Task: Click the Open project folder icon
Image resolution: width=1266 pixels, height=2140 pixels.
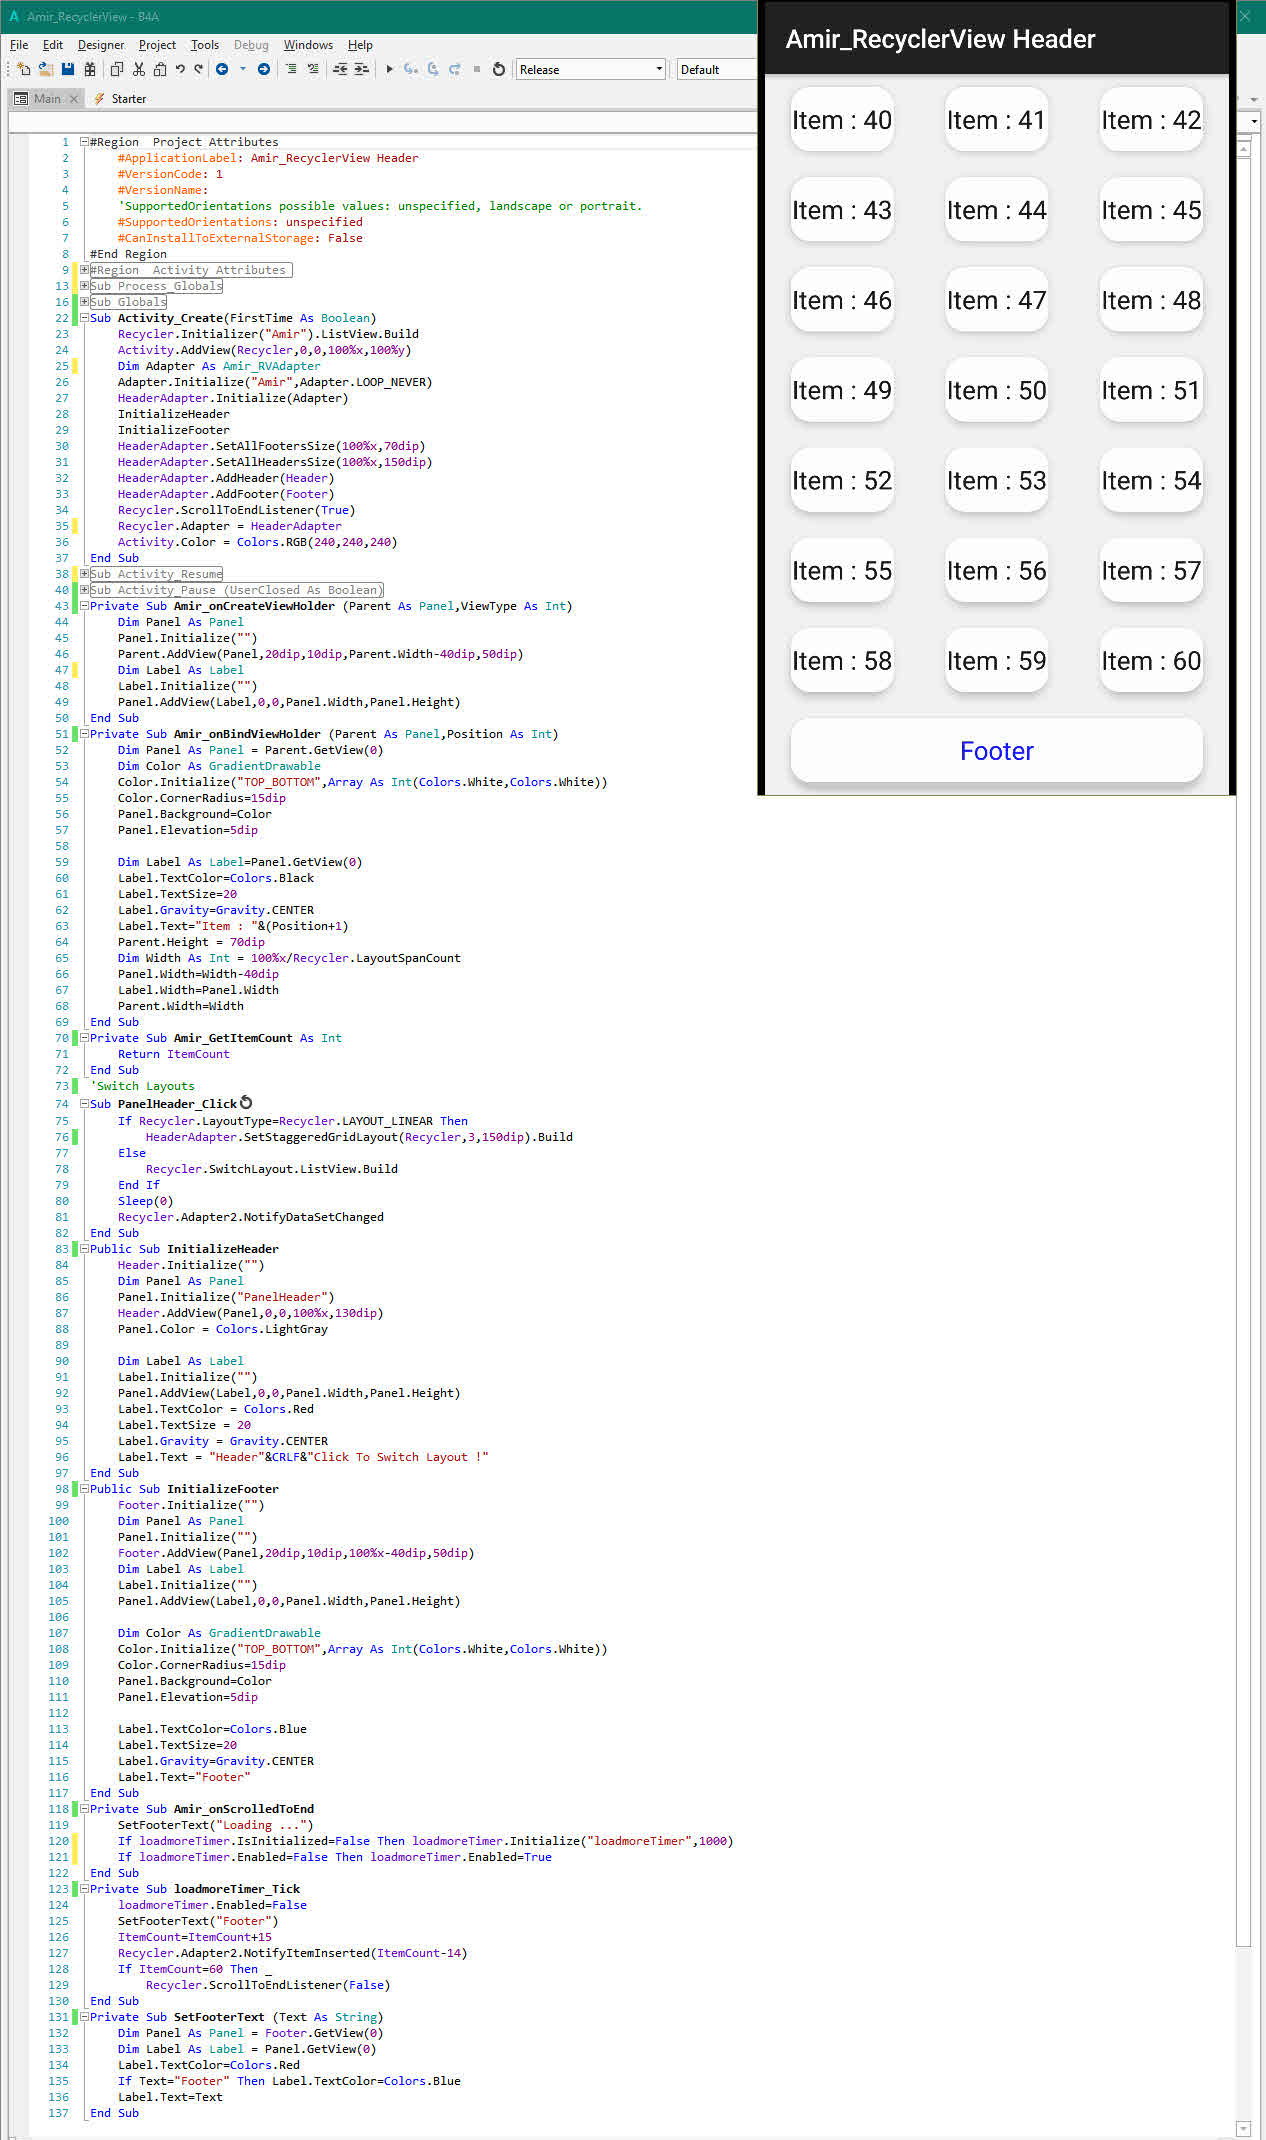Action: 46,69
